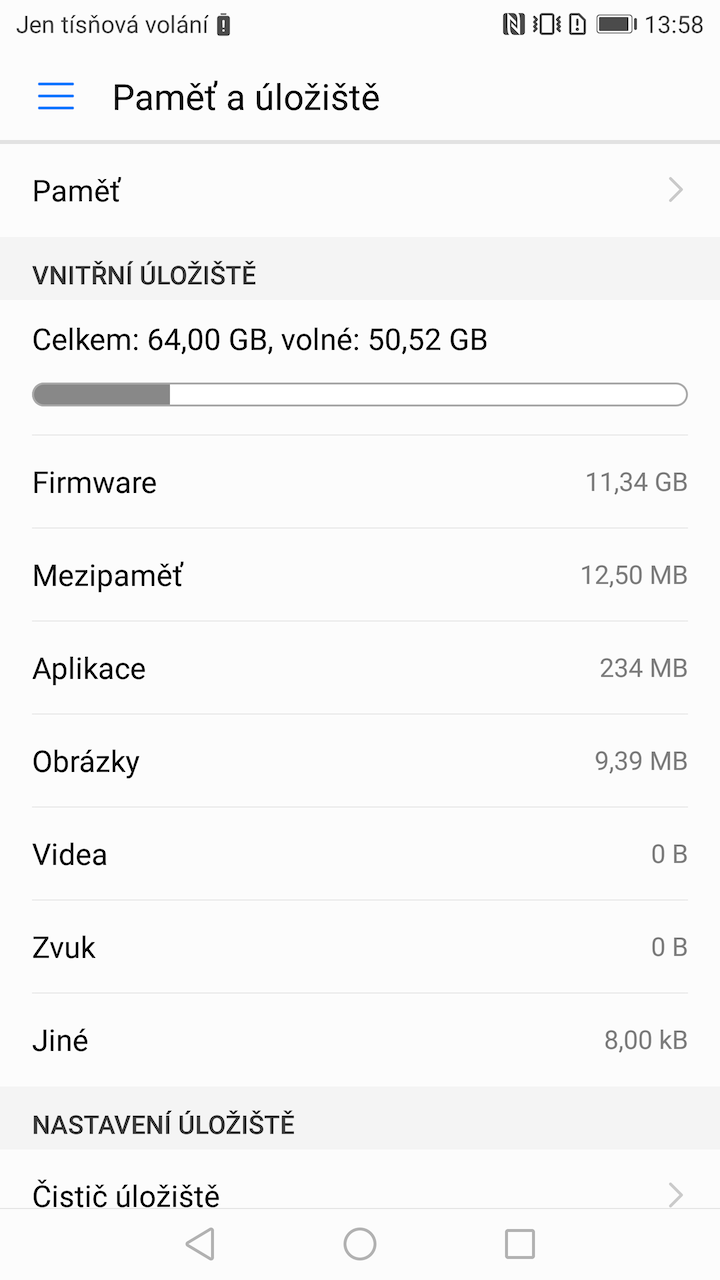Screen dimensions: 720x1280
Task: Click the internal storage usage bar
Action: point(360,394)
